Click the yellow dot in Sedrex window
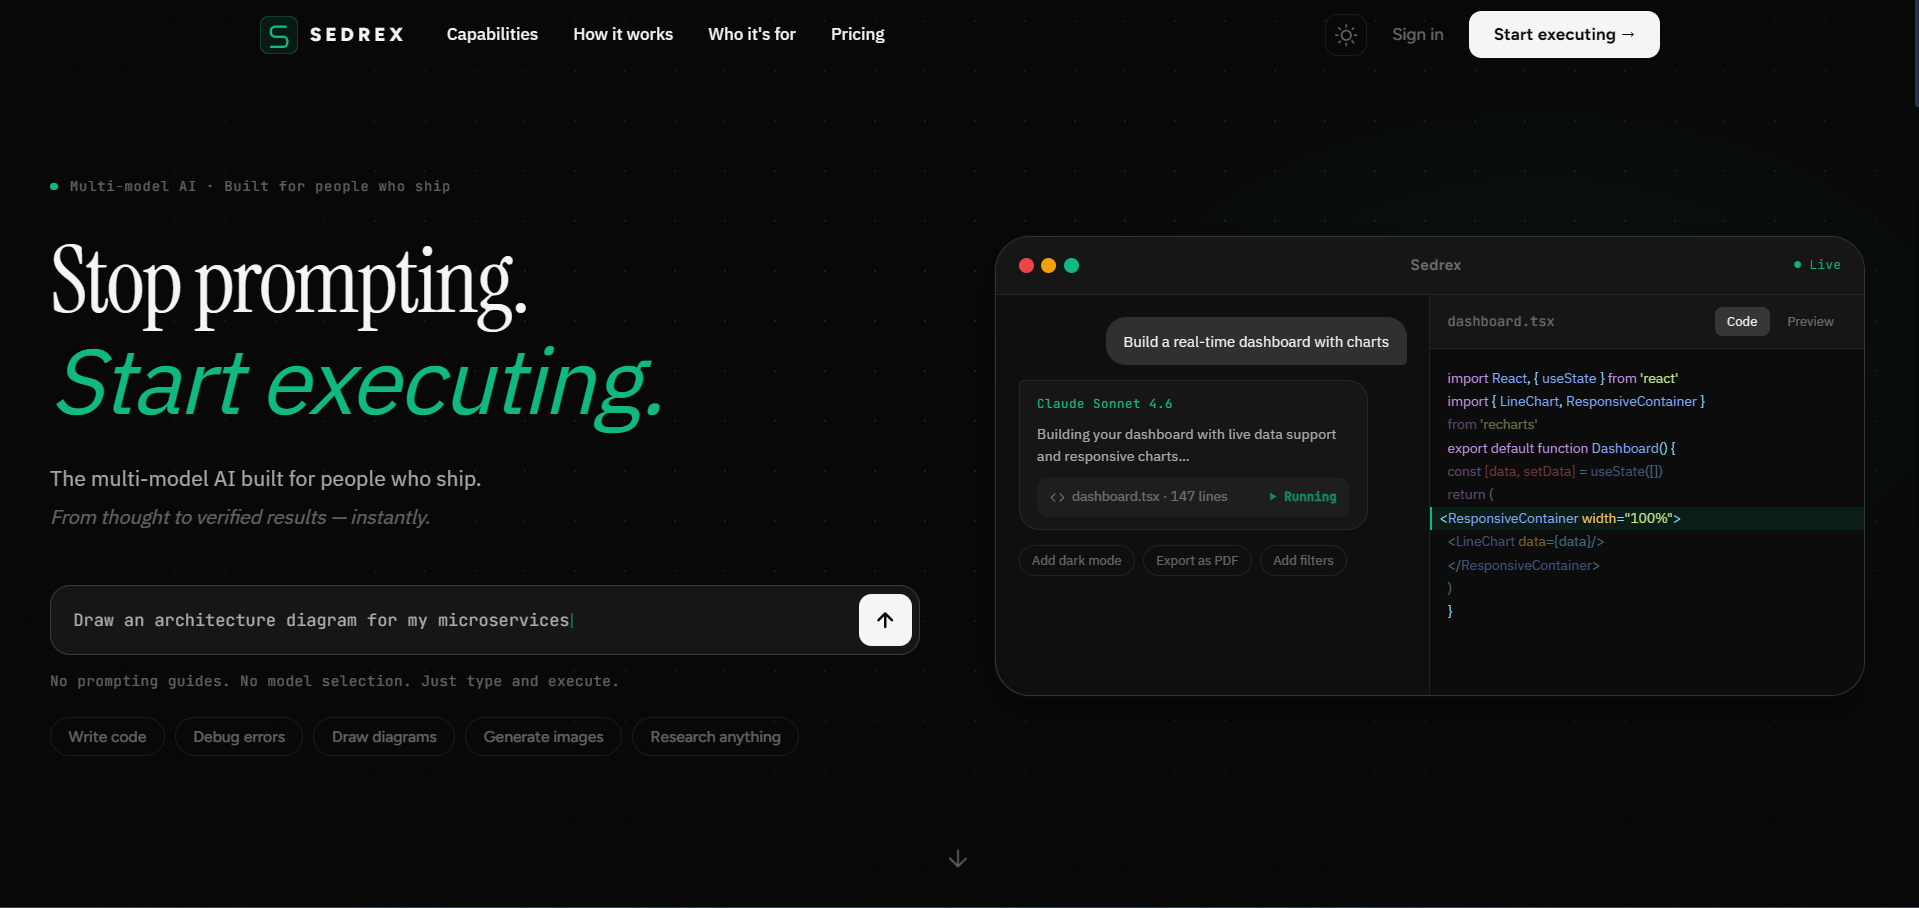Image resolution: width=1919 pixels, height=908 pixels. 1048,265
